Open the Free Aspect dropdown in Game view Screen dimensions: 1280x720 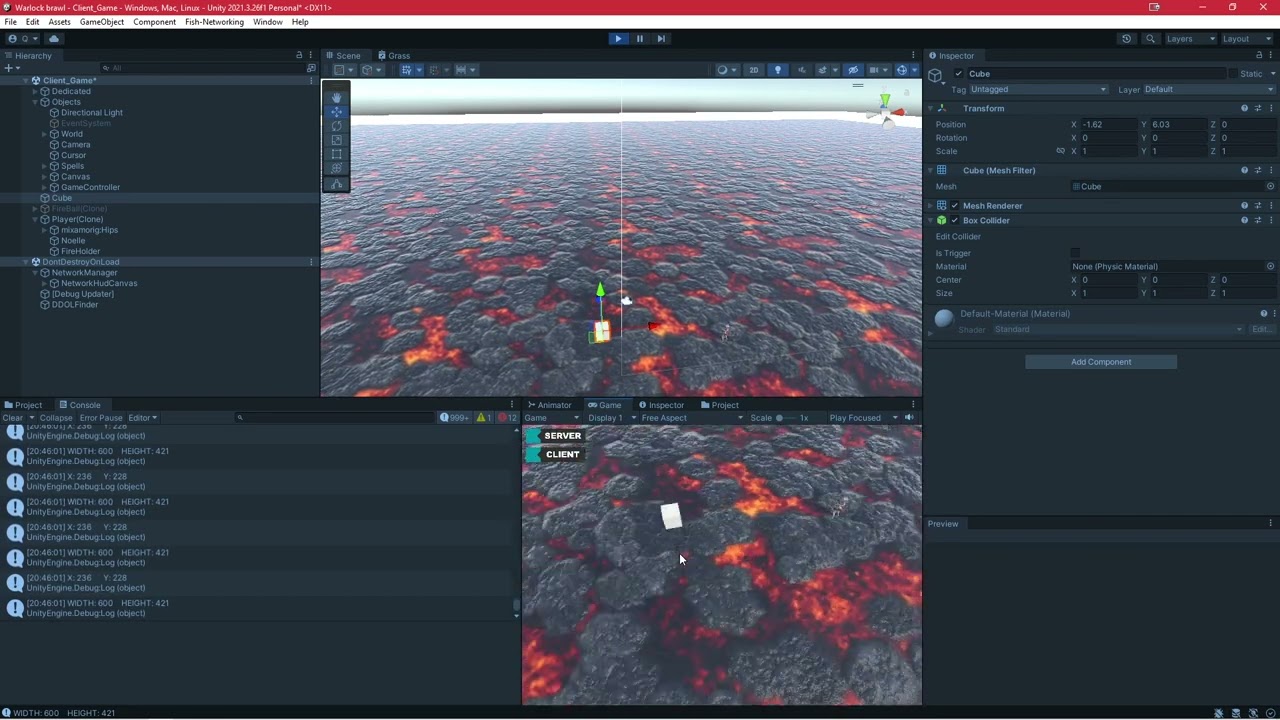pos(693,418)
